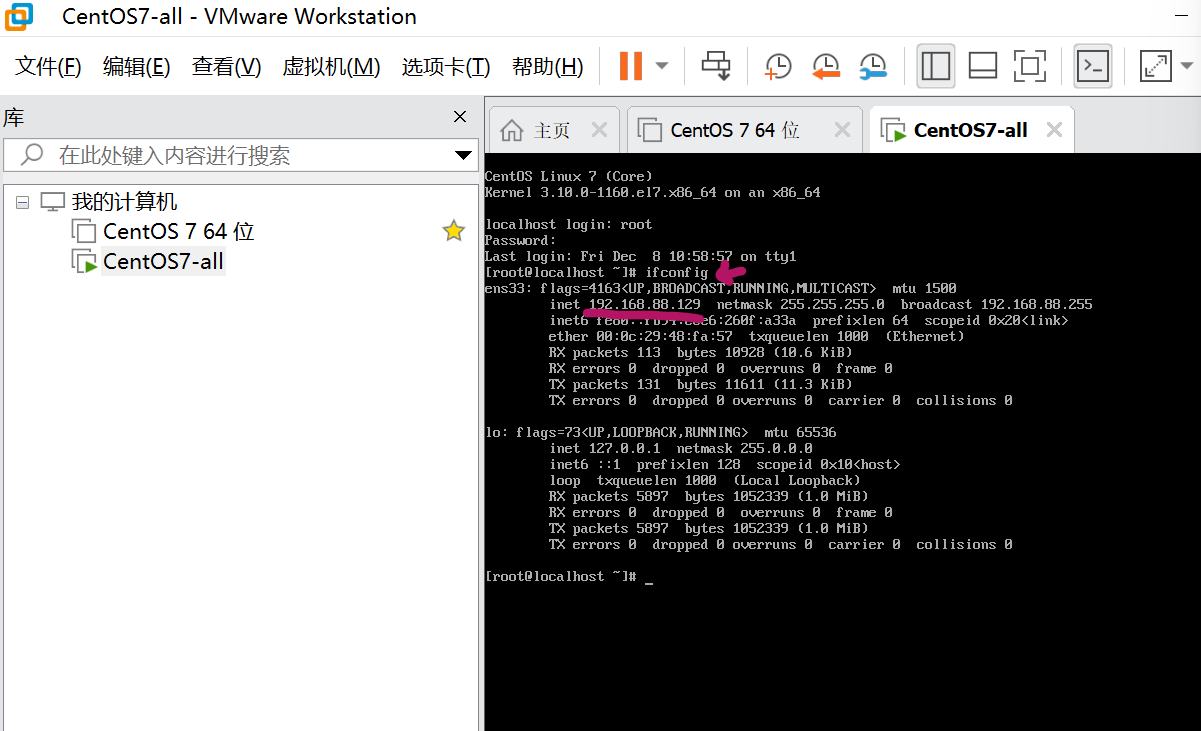Toggle the console view icon
This screenshot has height=731, width=1201.
pos(1093,66)
